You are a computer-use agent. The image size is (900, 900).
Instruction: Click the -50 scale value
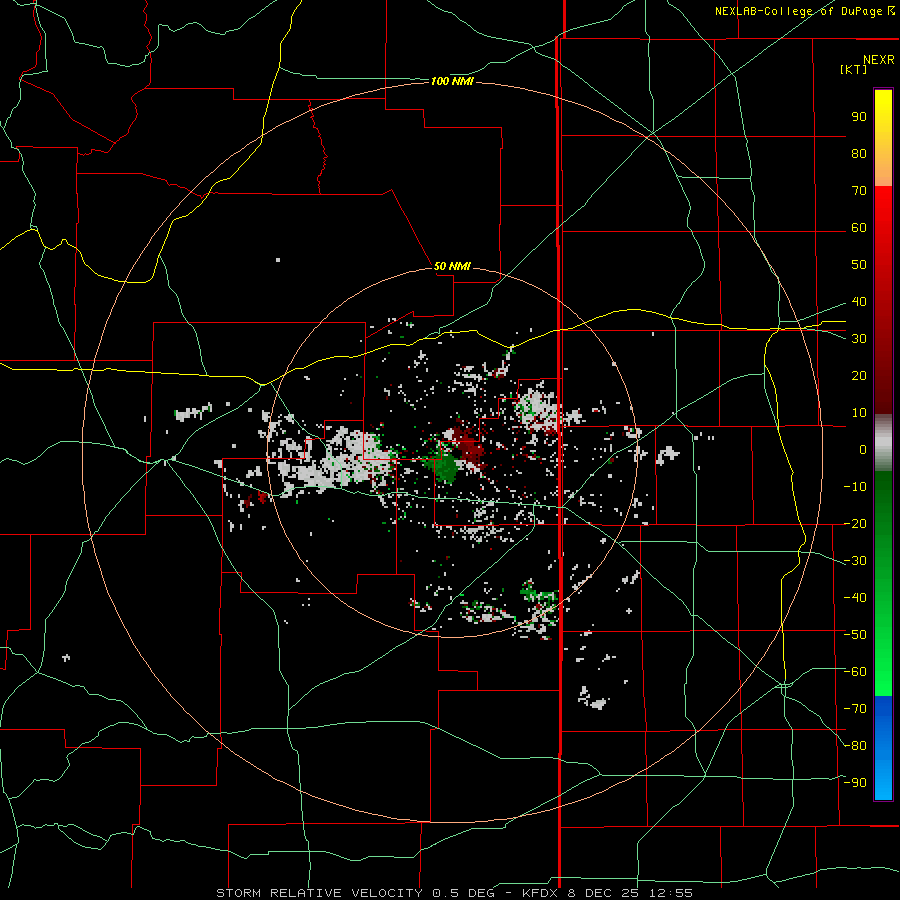[855, 635]
